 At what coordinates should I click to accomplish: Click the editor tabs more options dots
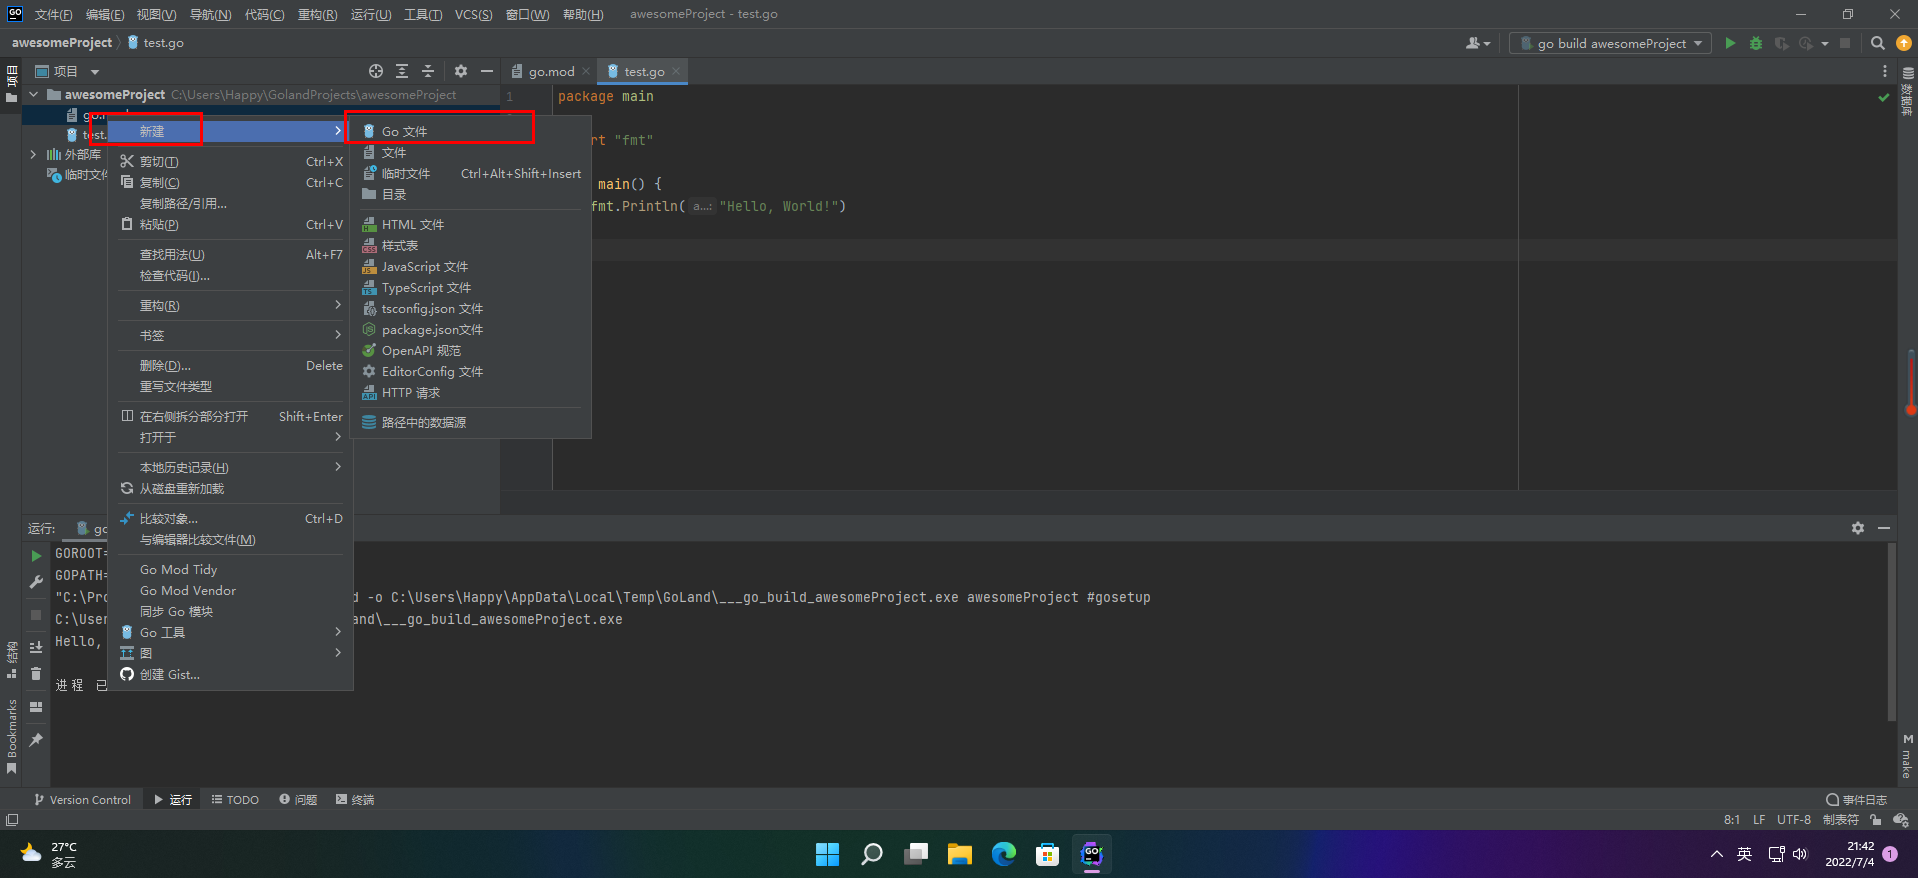[1885, 71]
